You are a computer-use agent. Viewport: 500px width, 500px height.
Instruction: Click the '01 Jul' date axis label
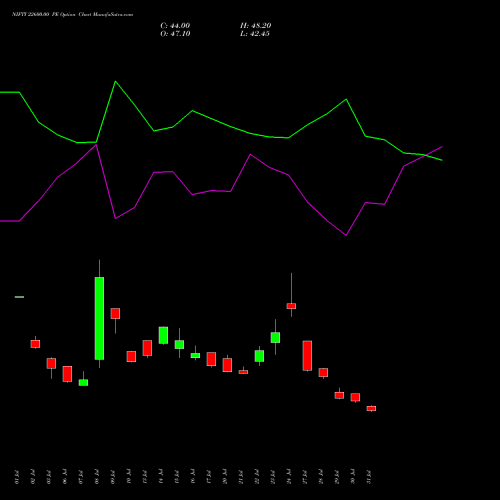click(x=17, y=477)
